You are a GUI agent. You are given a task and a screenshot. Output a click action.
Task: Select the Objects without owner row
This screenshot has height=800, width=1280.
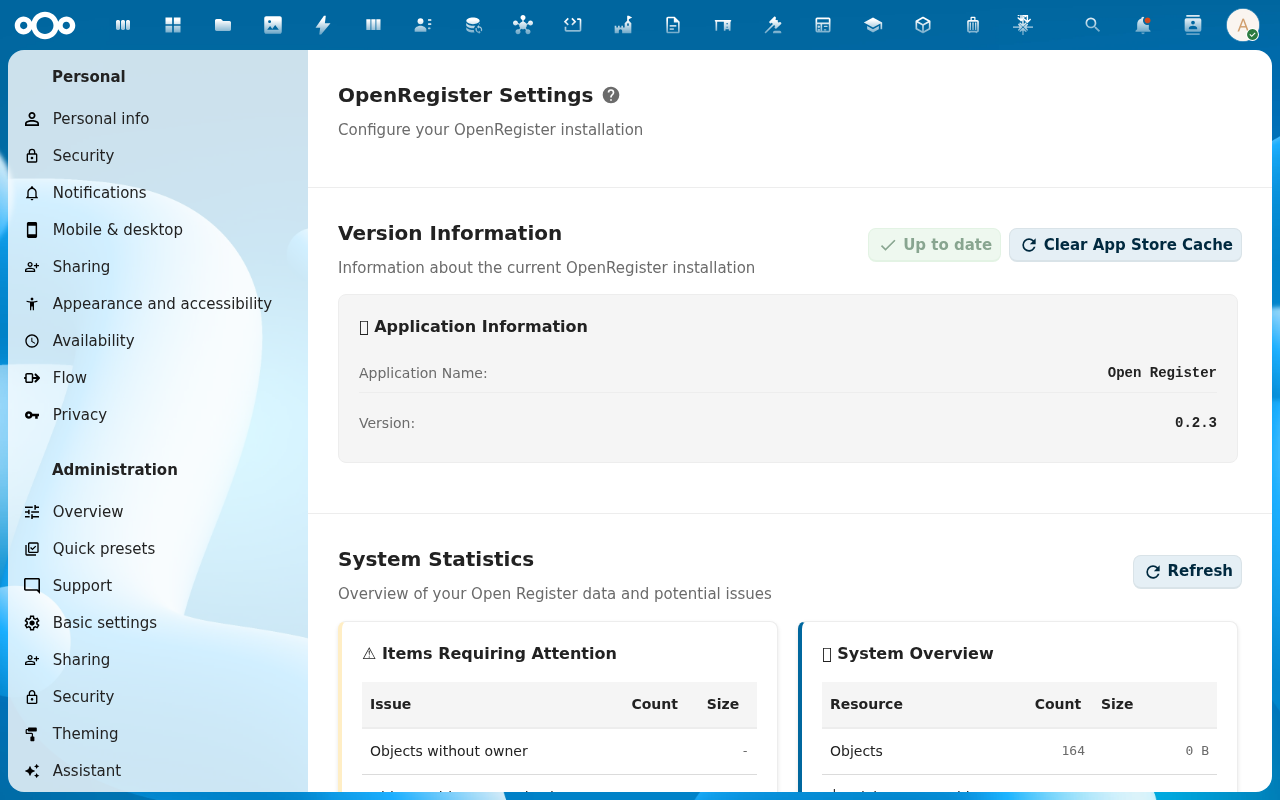[x=559, y=751]
